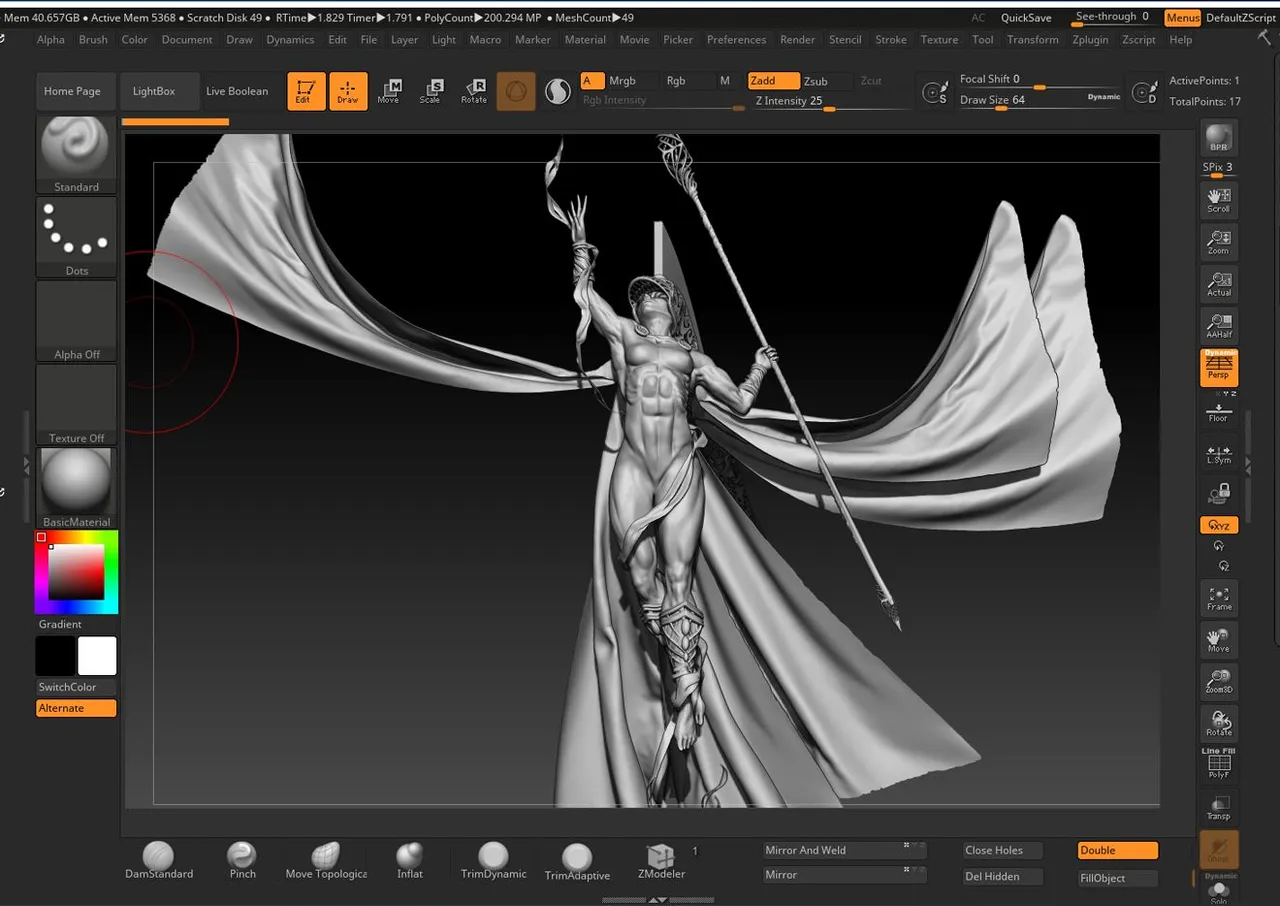Viewport: 1280px width, 906px height.
Task: Click the Frame view icon
Action: (1219, 598)
